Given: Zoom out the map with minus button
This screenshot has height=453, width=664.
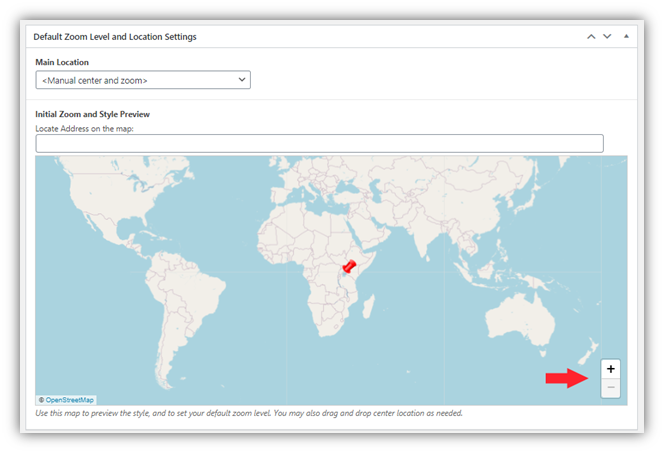Looking at the screenshot, I should tap(610, 387).
